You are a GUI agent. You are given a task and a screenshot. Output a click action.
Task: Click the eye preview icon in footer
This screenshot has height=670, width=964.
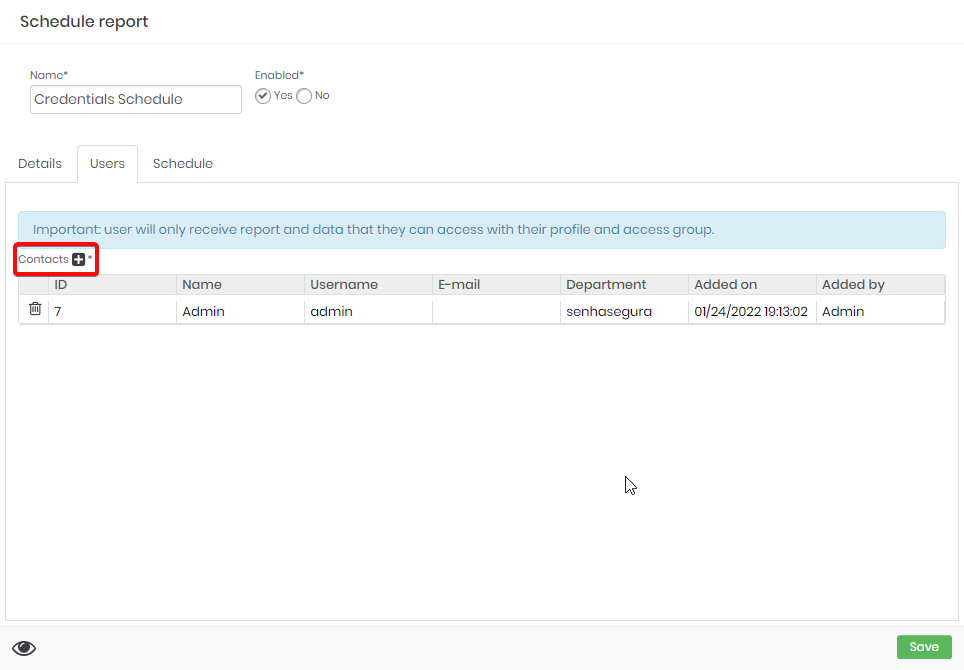(x=24, y=648)
